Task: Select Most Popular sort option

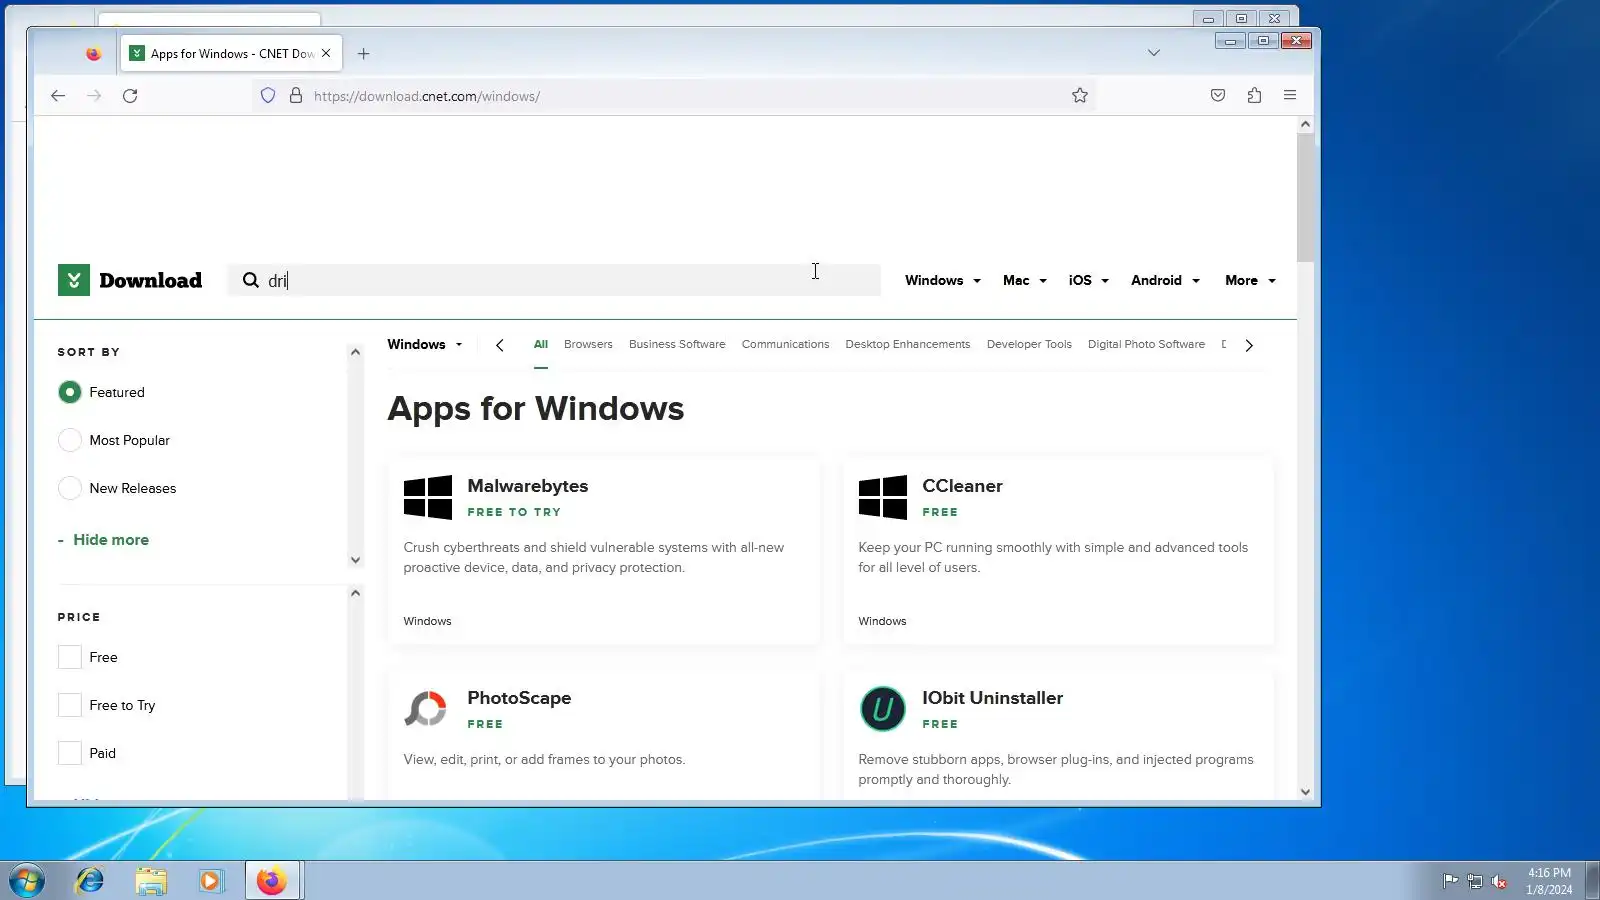Action: point(70,440)
